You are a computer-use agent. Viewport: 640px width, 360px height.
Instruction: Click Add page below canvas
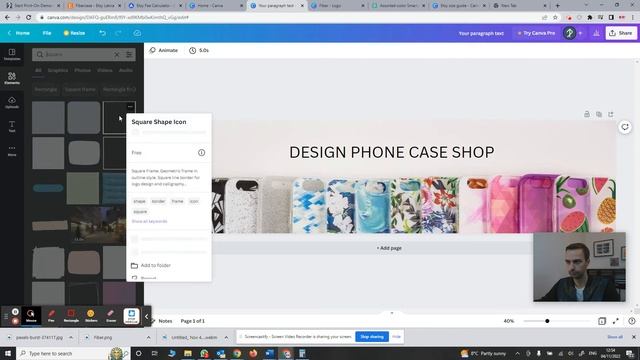tap(389, 248)
